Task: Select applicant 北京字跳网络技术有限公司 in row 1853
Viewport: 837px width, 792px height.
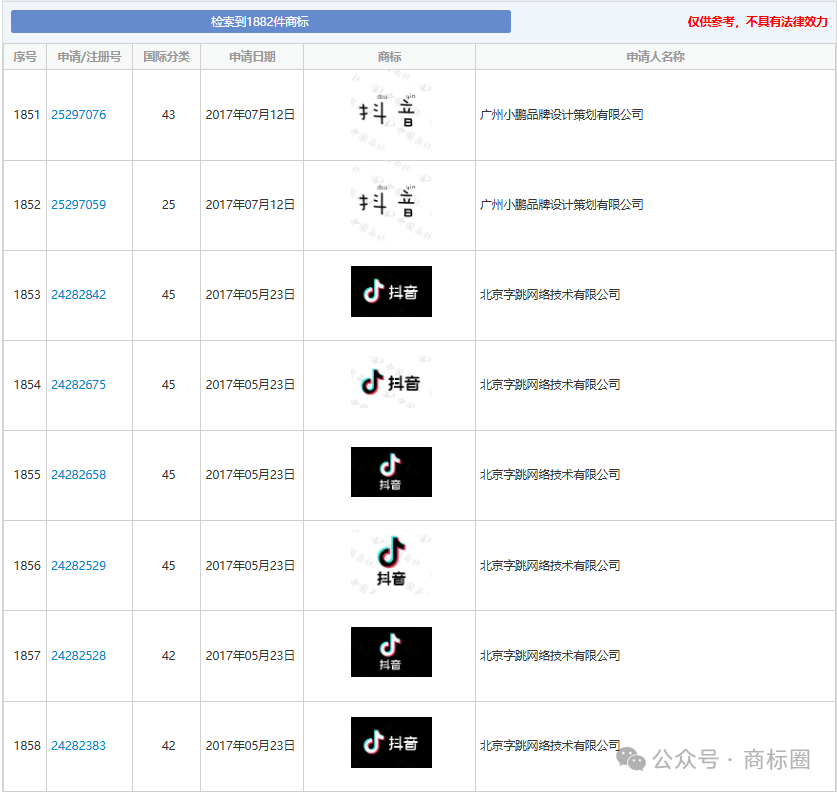Action: [x=550, y=295]
